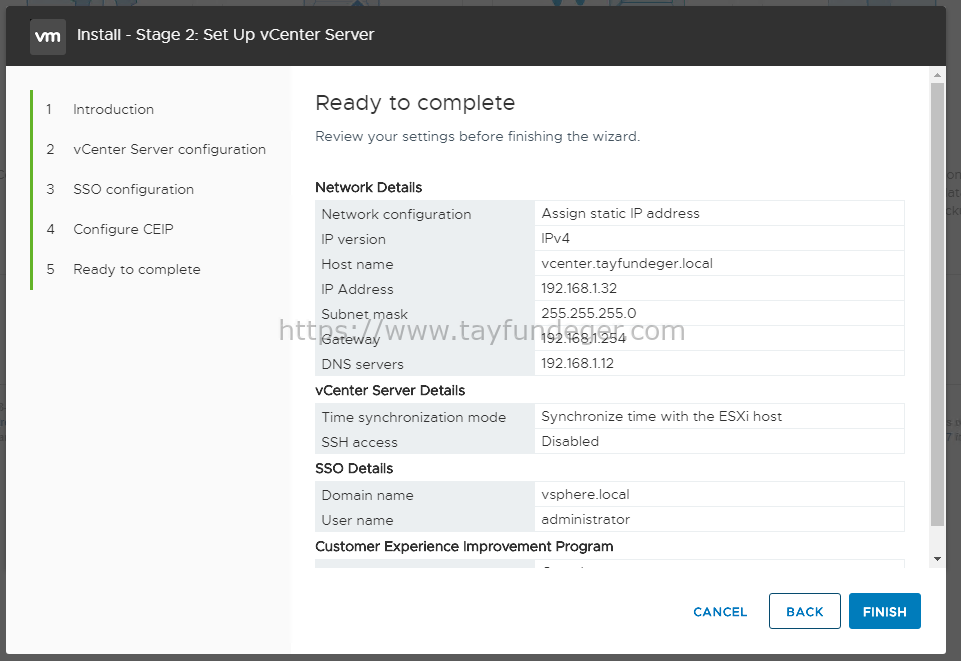Click the IPv4 value
The width and height of the screenshot is (961, 661).
pos(555,238)
